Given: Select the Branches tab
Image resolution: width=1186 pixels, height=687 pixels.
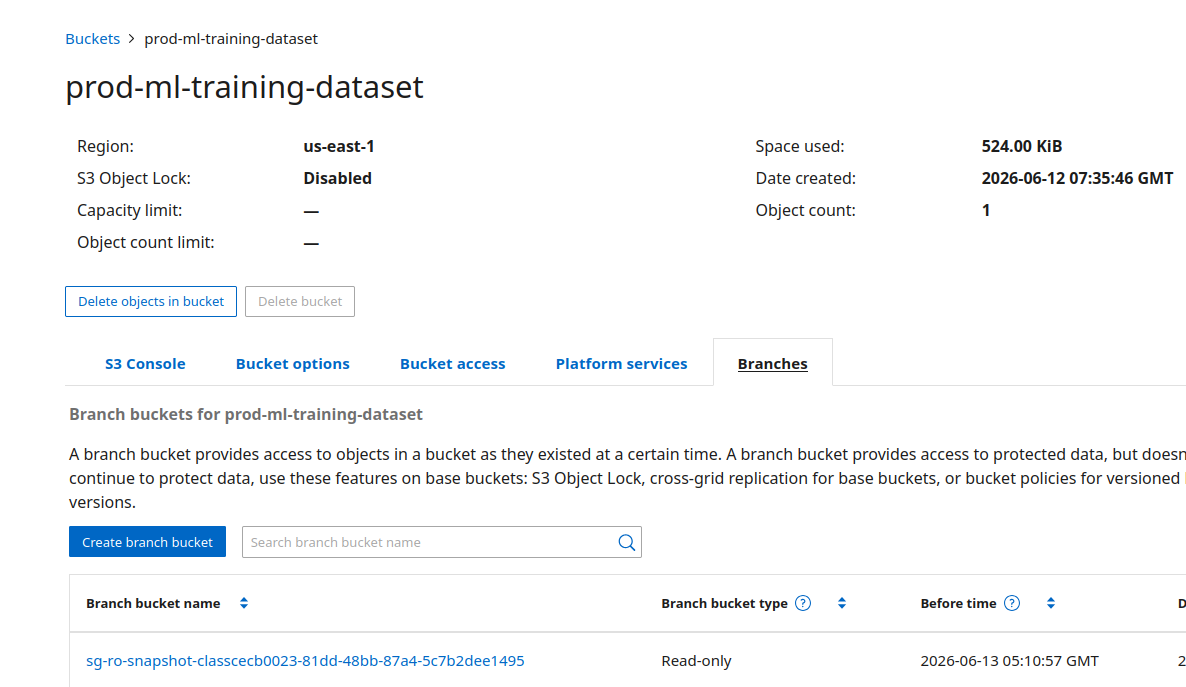Looking at the screenshot, I should (772, 364).
